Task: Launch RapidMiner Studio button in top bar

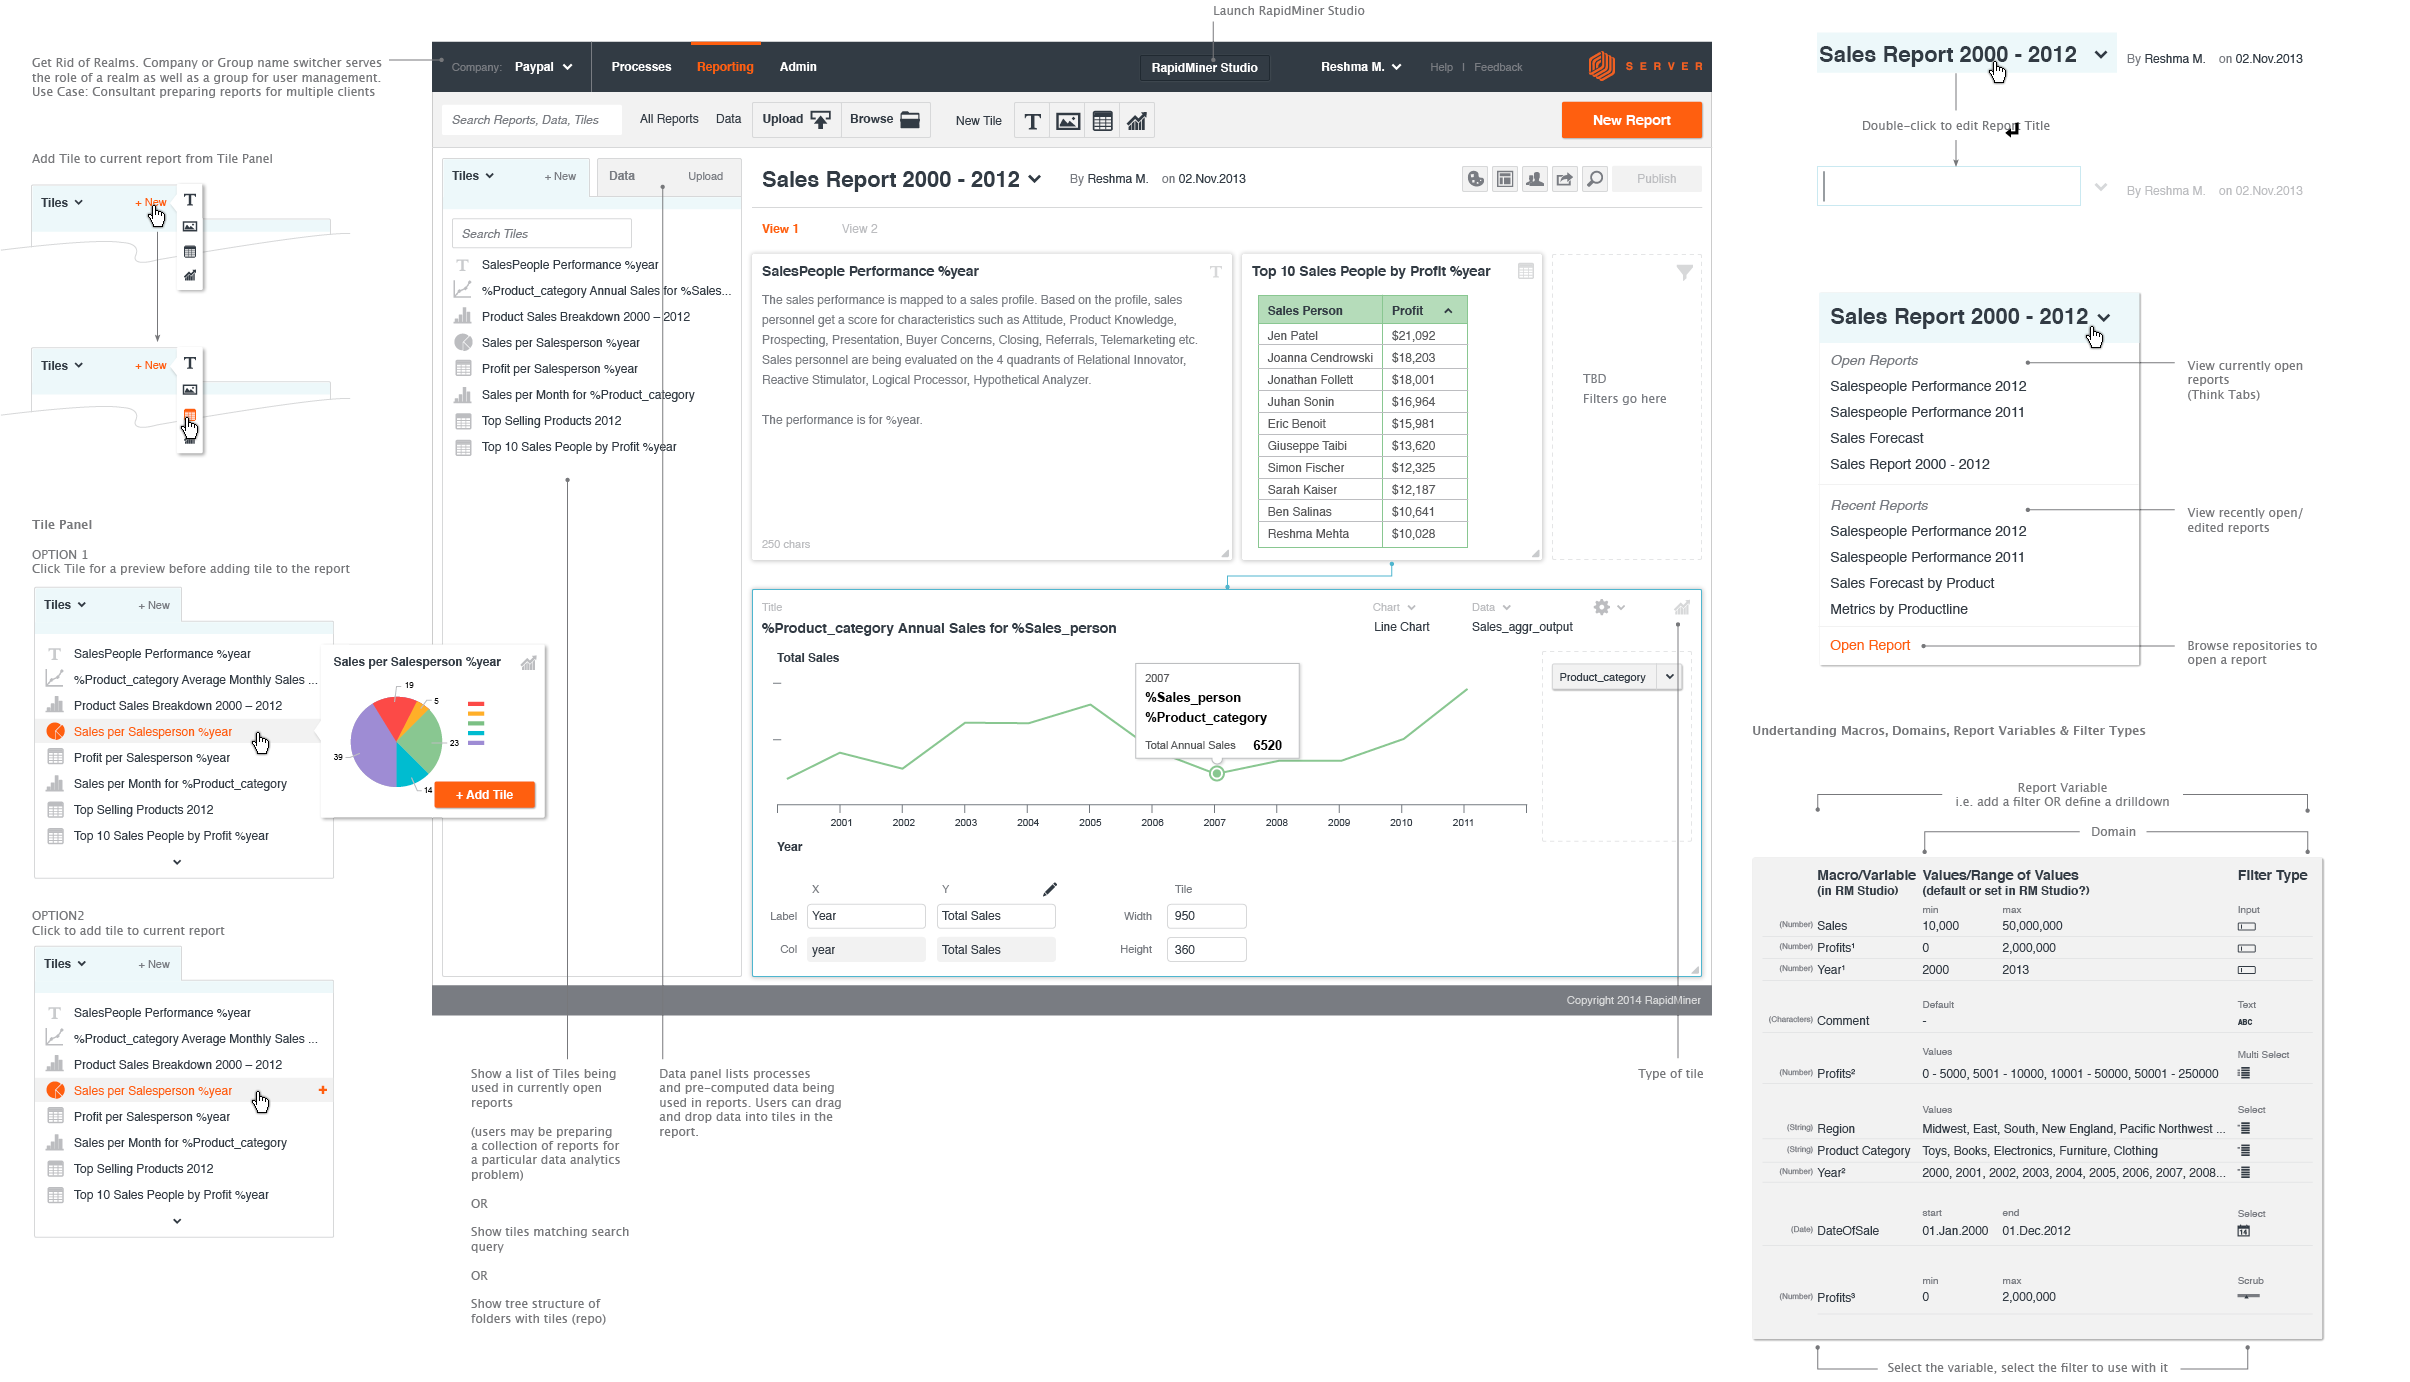Action: pyautogui.click(x=1204, y=68)
